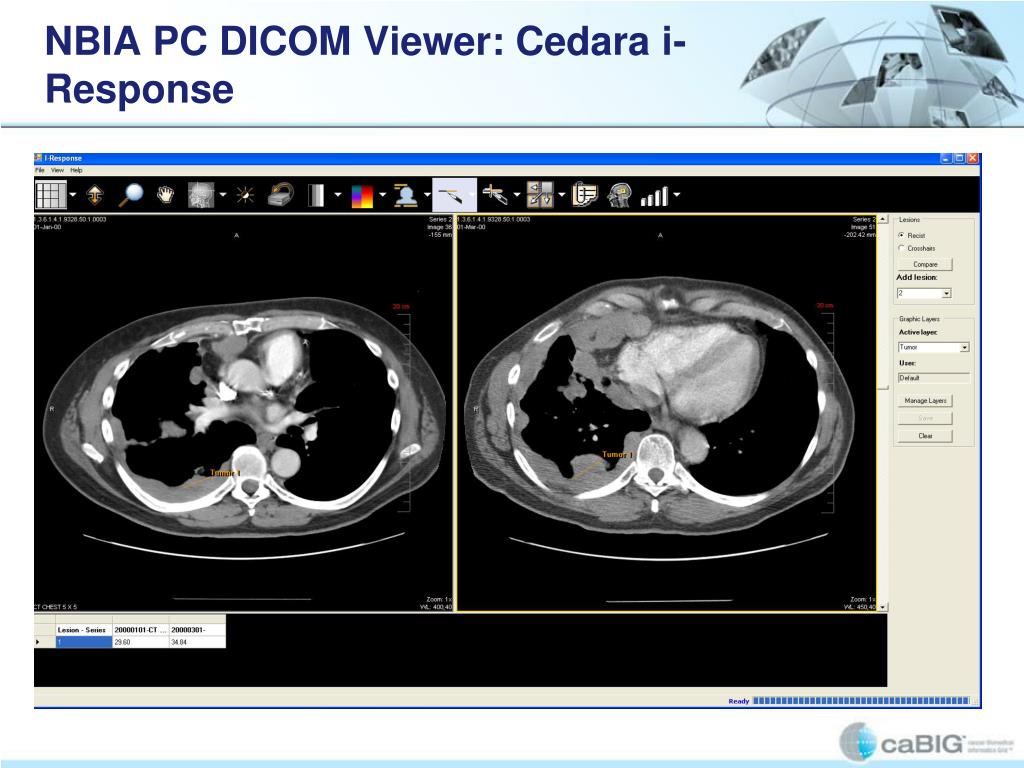Open the Add lesion dropdown

pos(924,294)
